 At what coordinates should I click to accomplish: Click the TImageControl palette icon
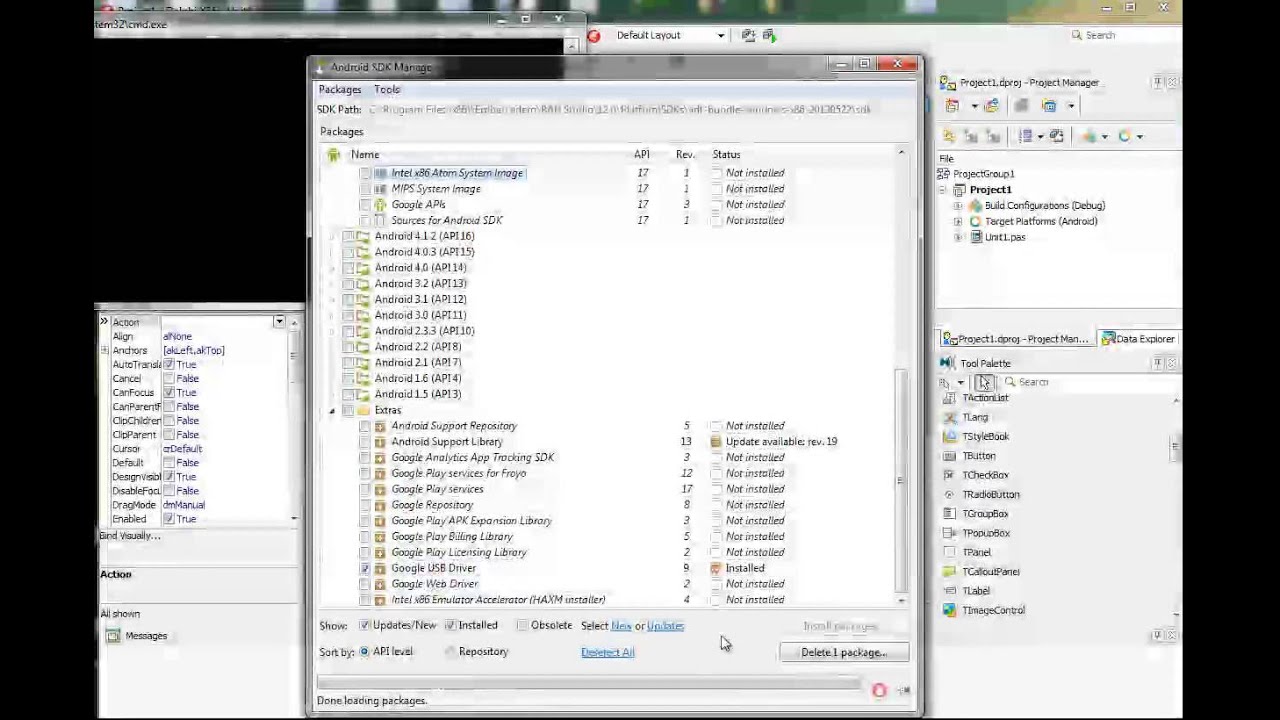point(949,610)
